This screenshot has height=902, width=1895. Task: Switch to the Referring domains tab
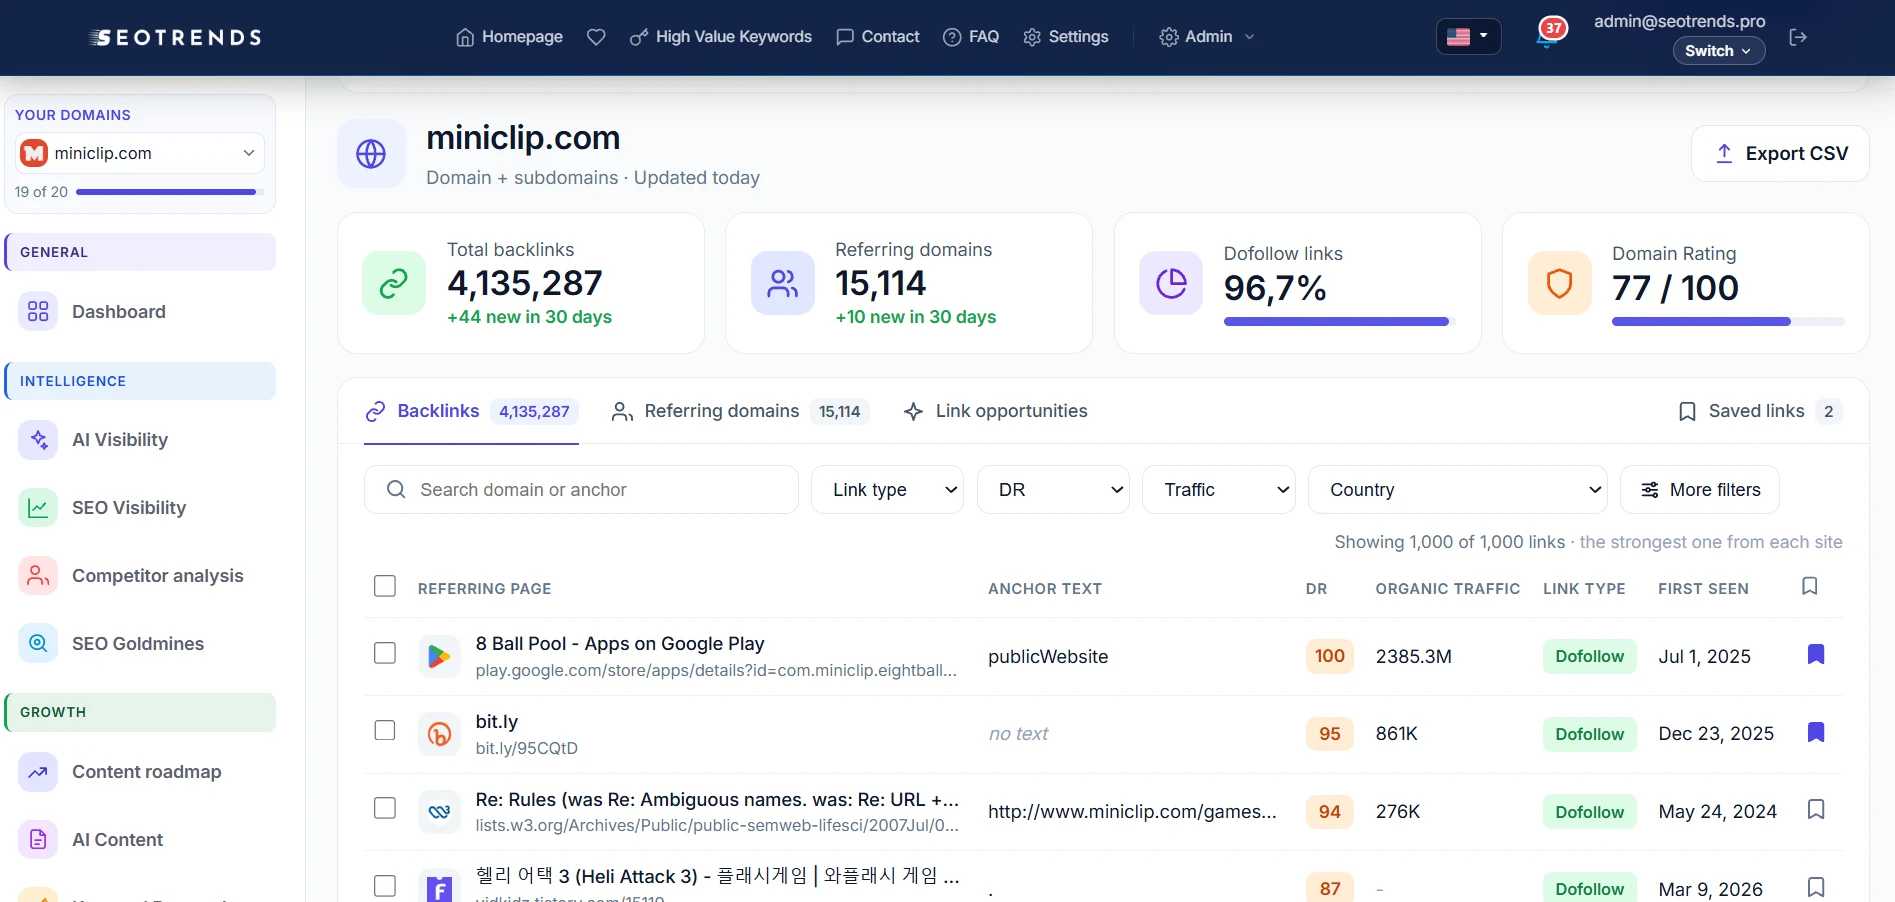point(740,411)
